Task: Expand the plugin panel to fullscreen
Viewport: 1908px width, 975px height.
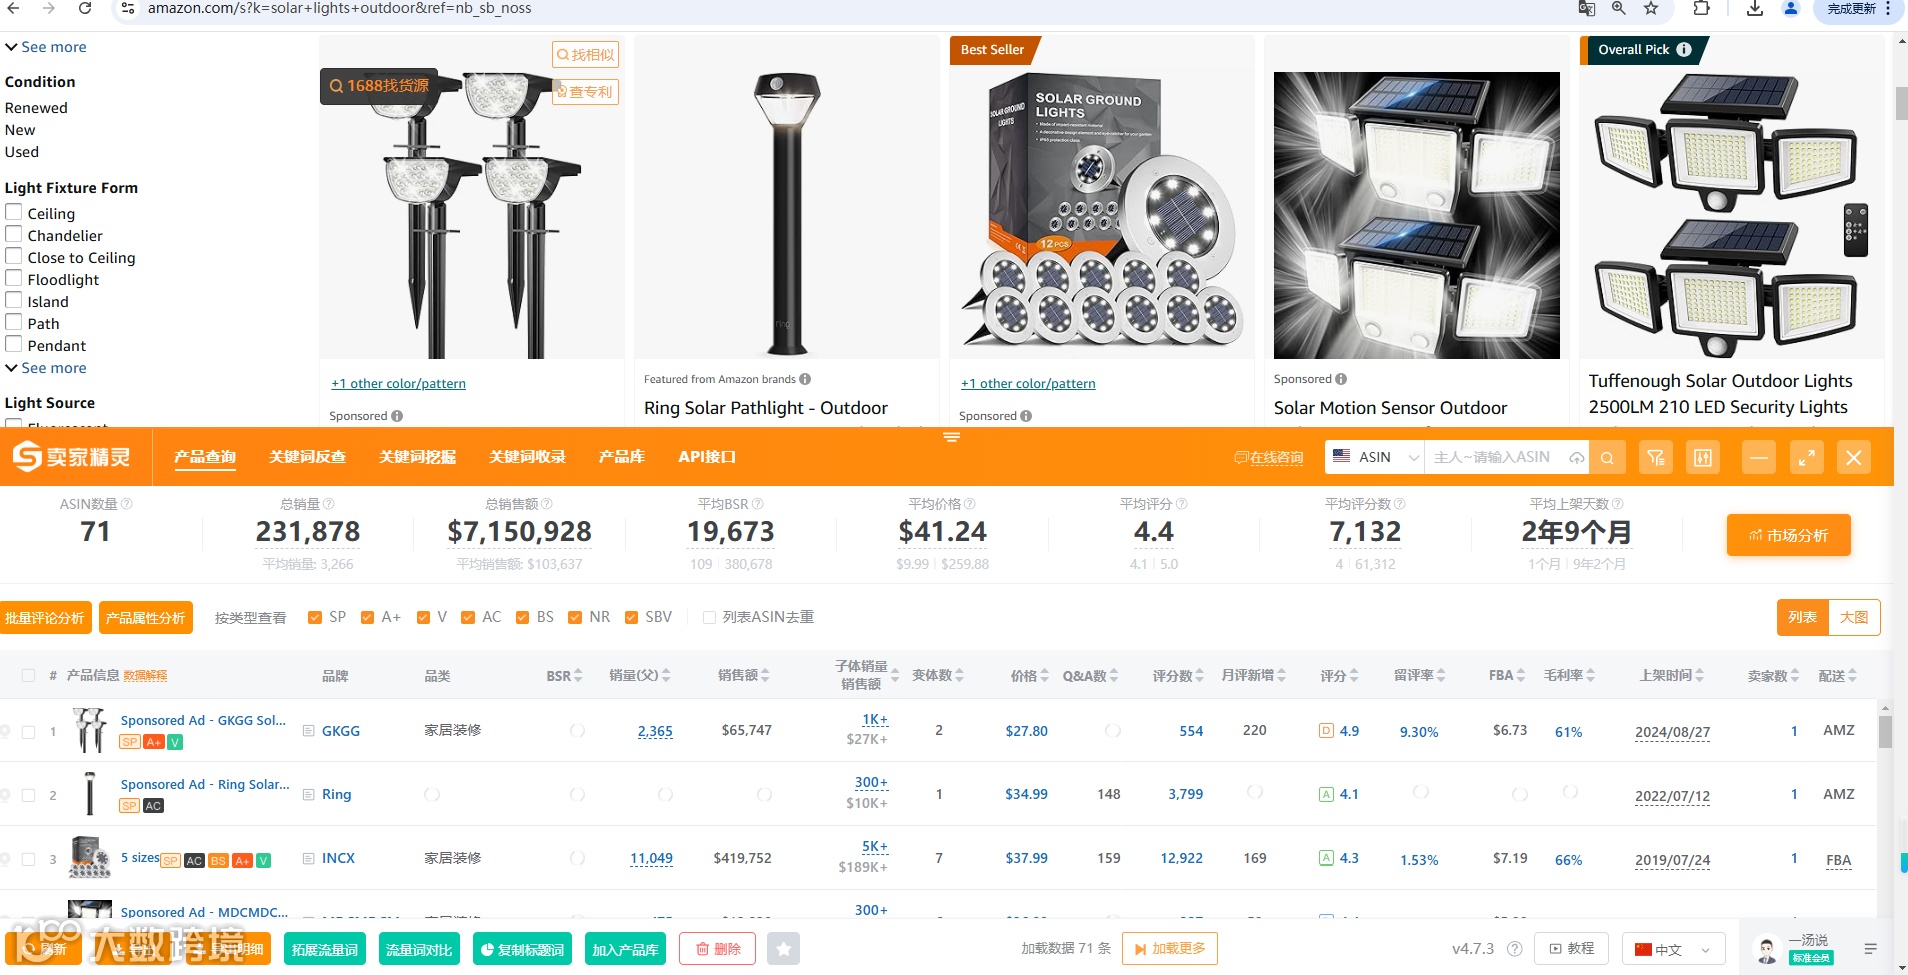Action: coord(1806,458)
